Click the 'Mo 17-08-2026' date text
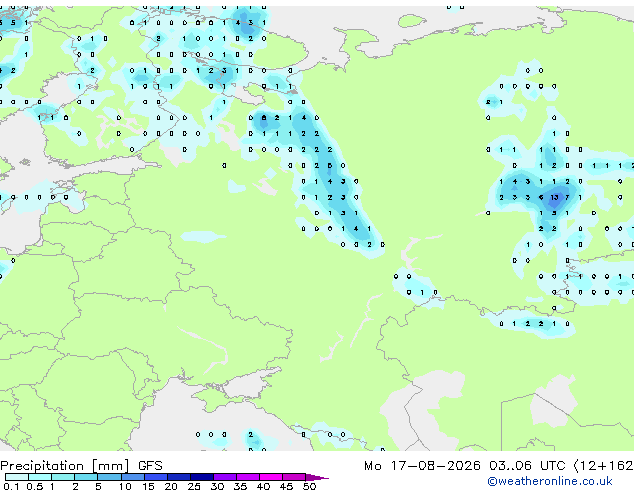The width and height of the screenshot is (634, 490). [422, 466]
